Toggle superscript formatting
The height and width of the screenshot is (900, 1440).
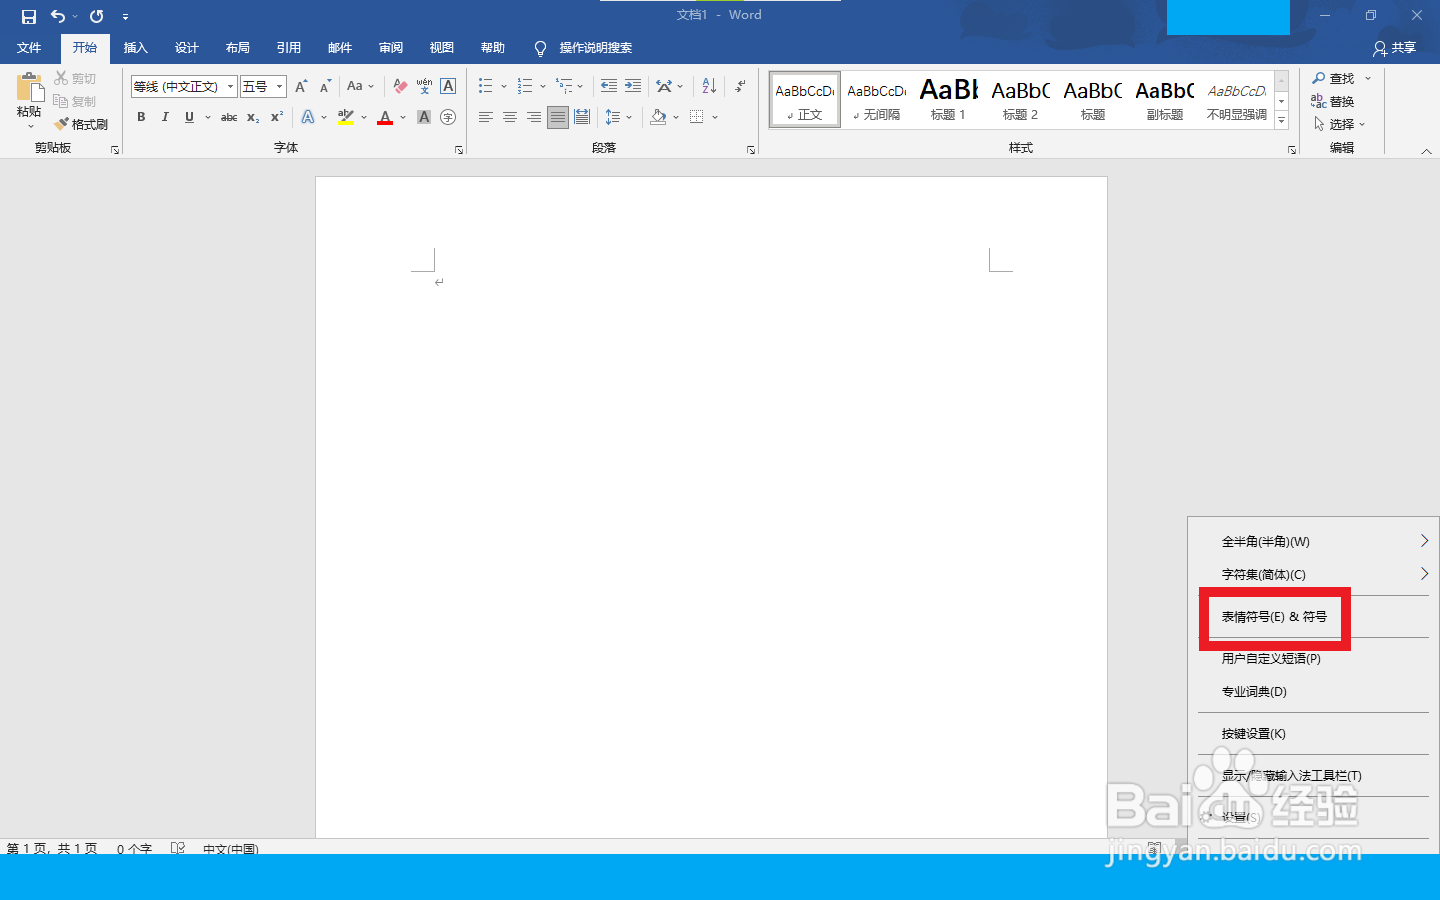pos(277,117)
